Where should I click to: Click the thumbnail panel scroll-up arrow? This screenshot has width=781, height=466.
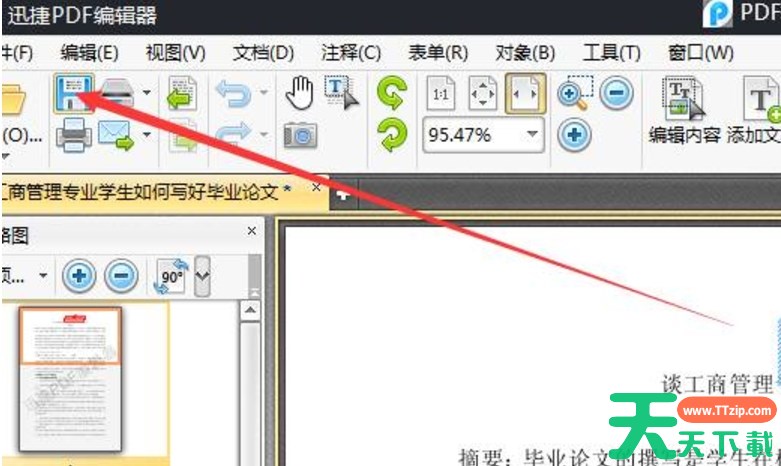click(x=250, y=310)
